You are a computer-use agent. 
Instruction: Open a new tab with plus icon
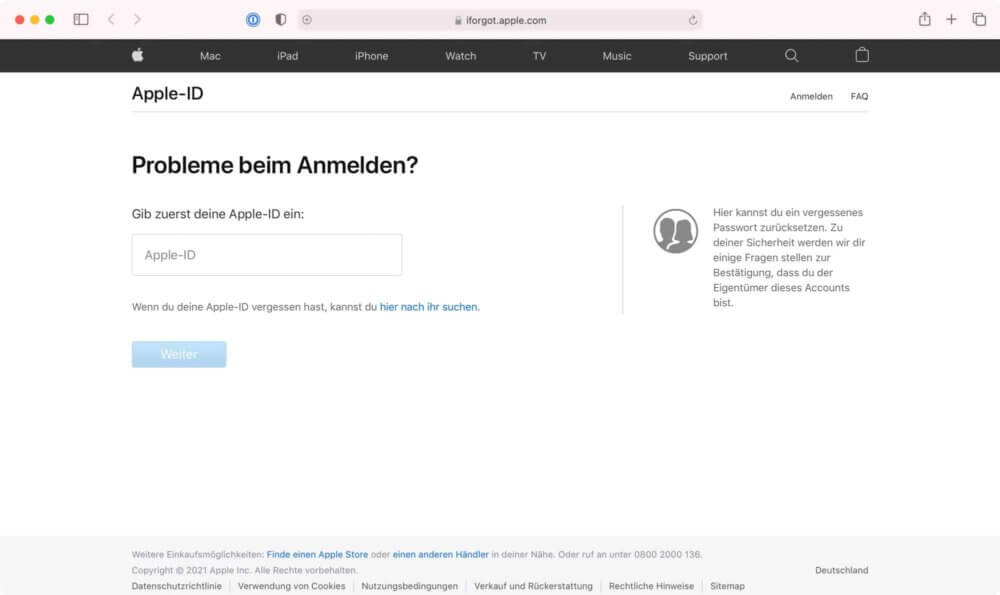point(951,20)
